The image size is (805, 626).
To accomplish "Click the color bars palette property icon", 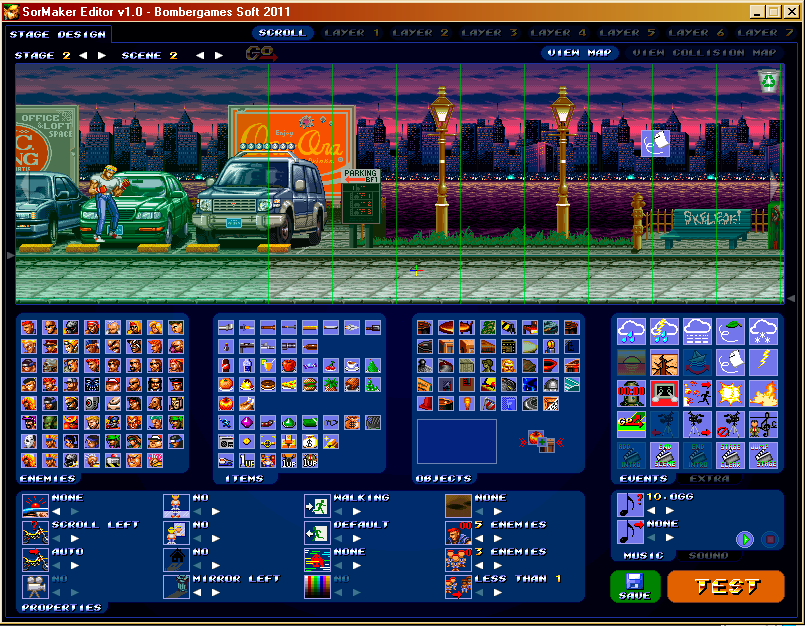I will click(x=317, y=586).
